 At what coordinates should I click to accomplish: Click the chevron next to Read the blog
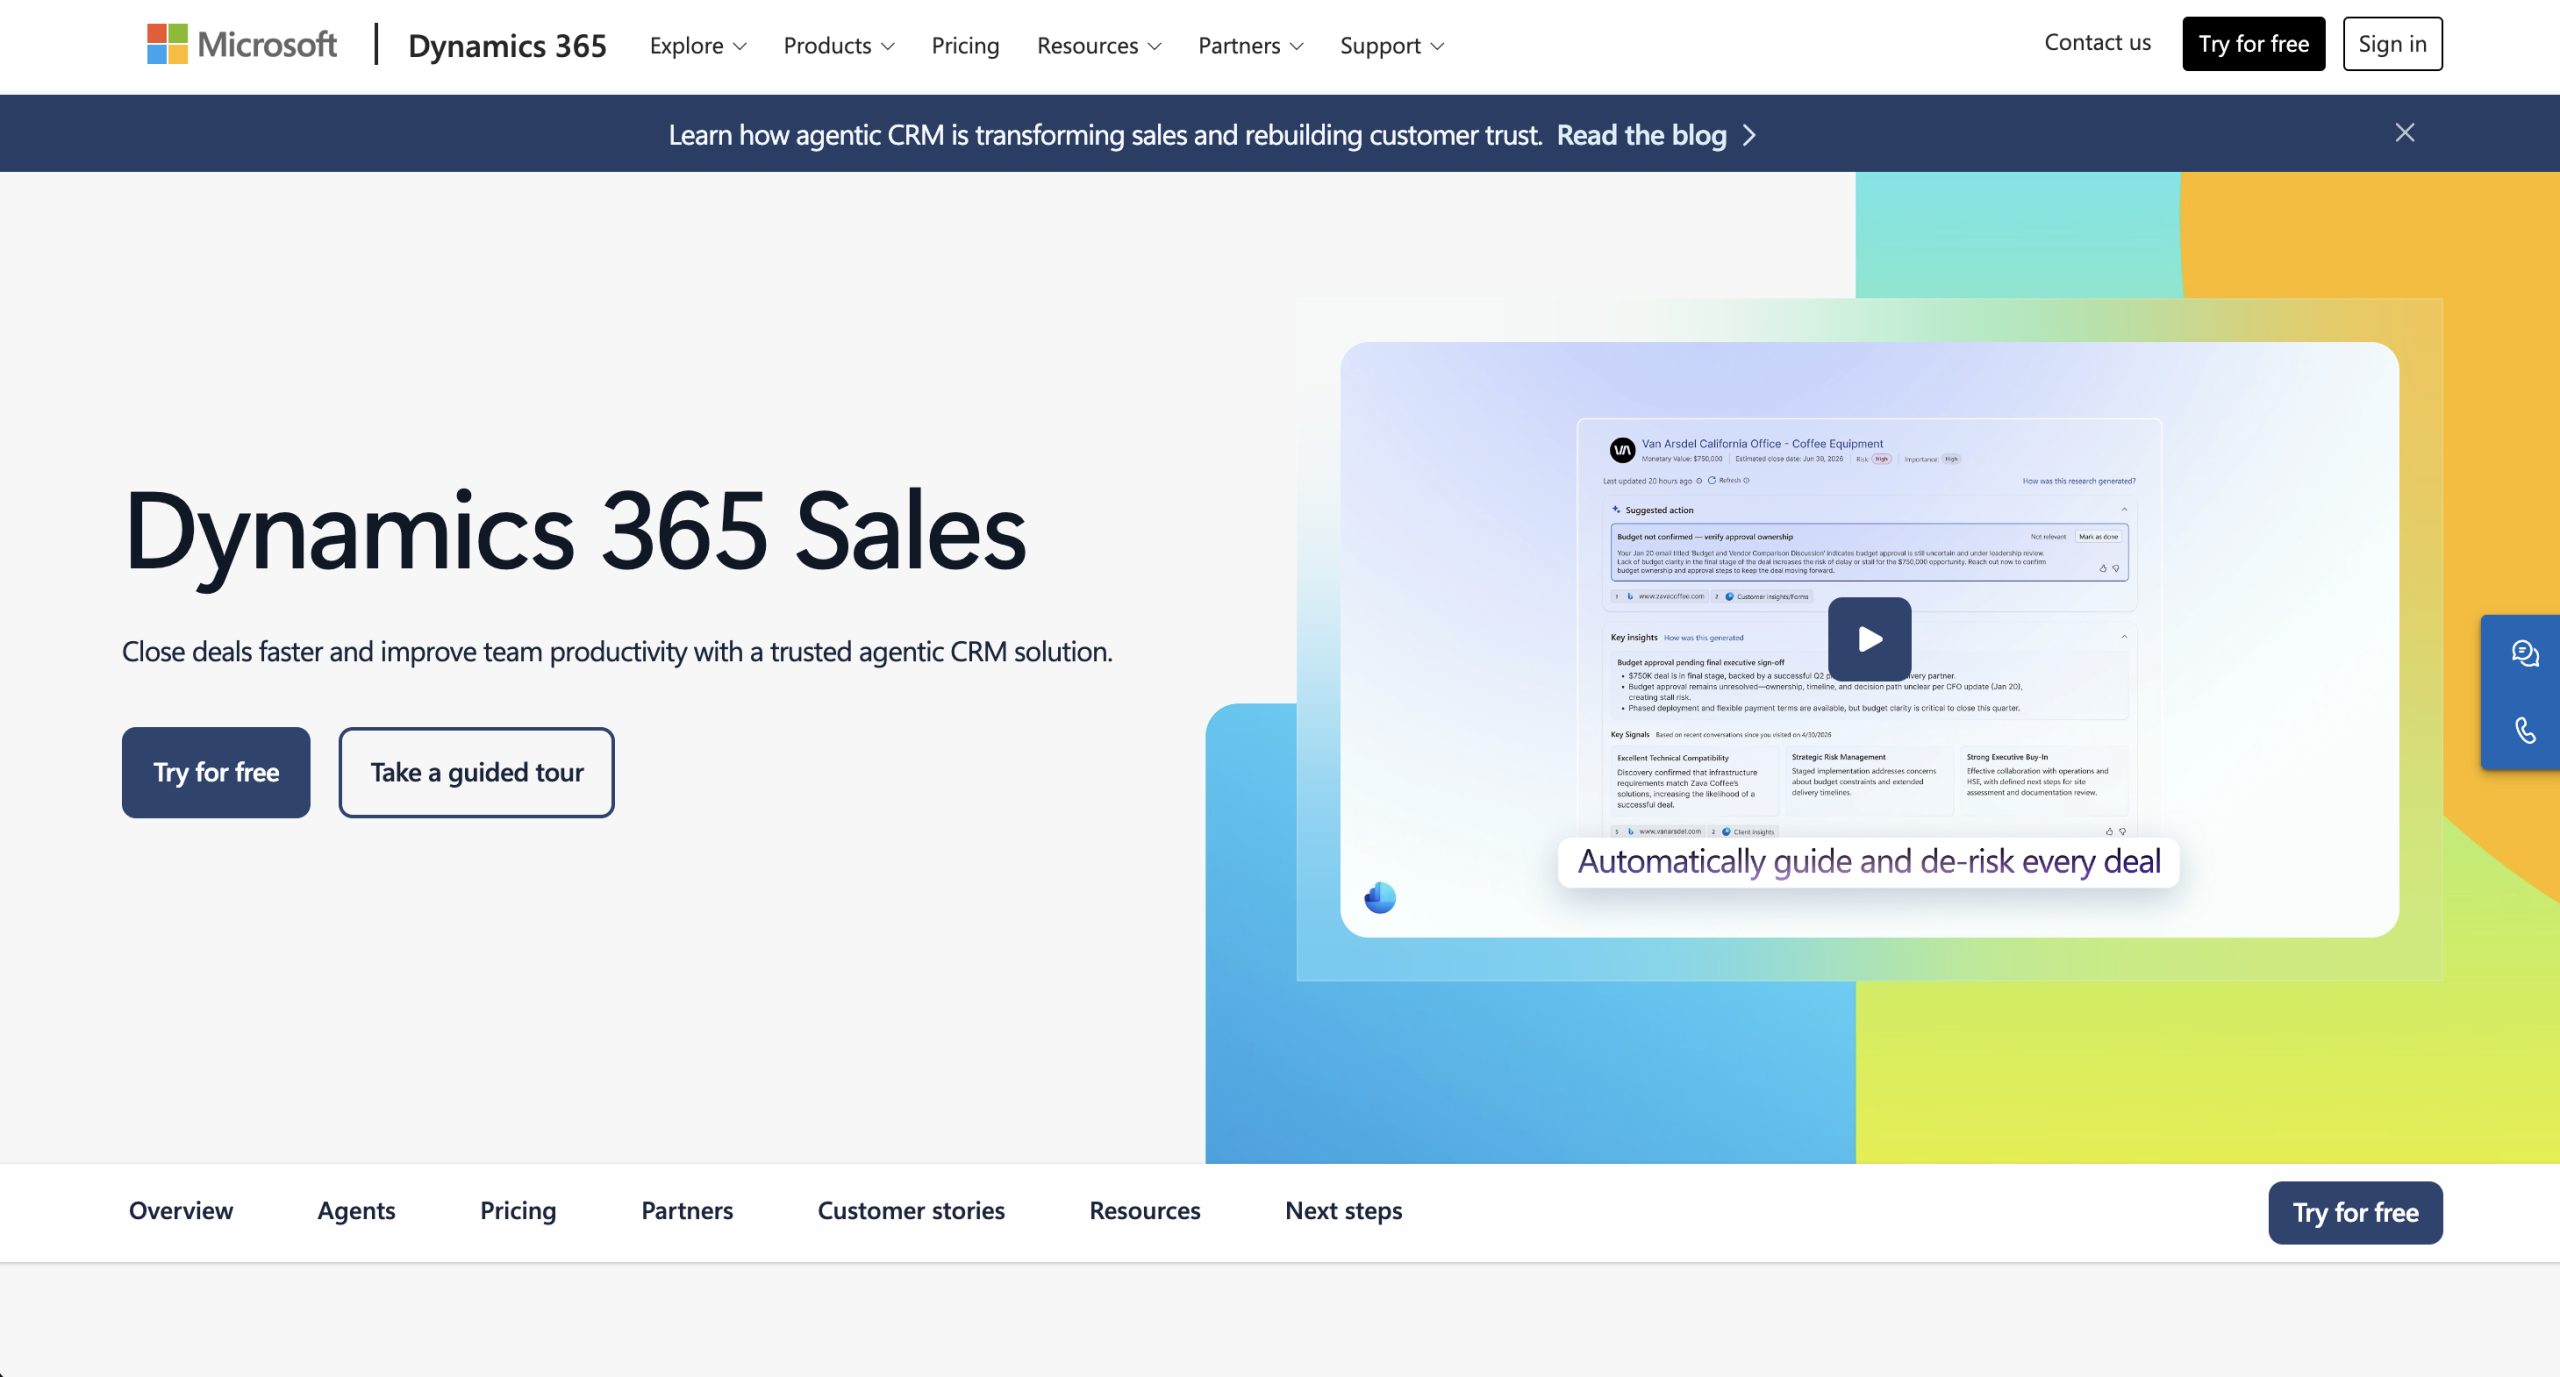(x=1749, y=135)
